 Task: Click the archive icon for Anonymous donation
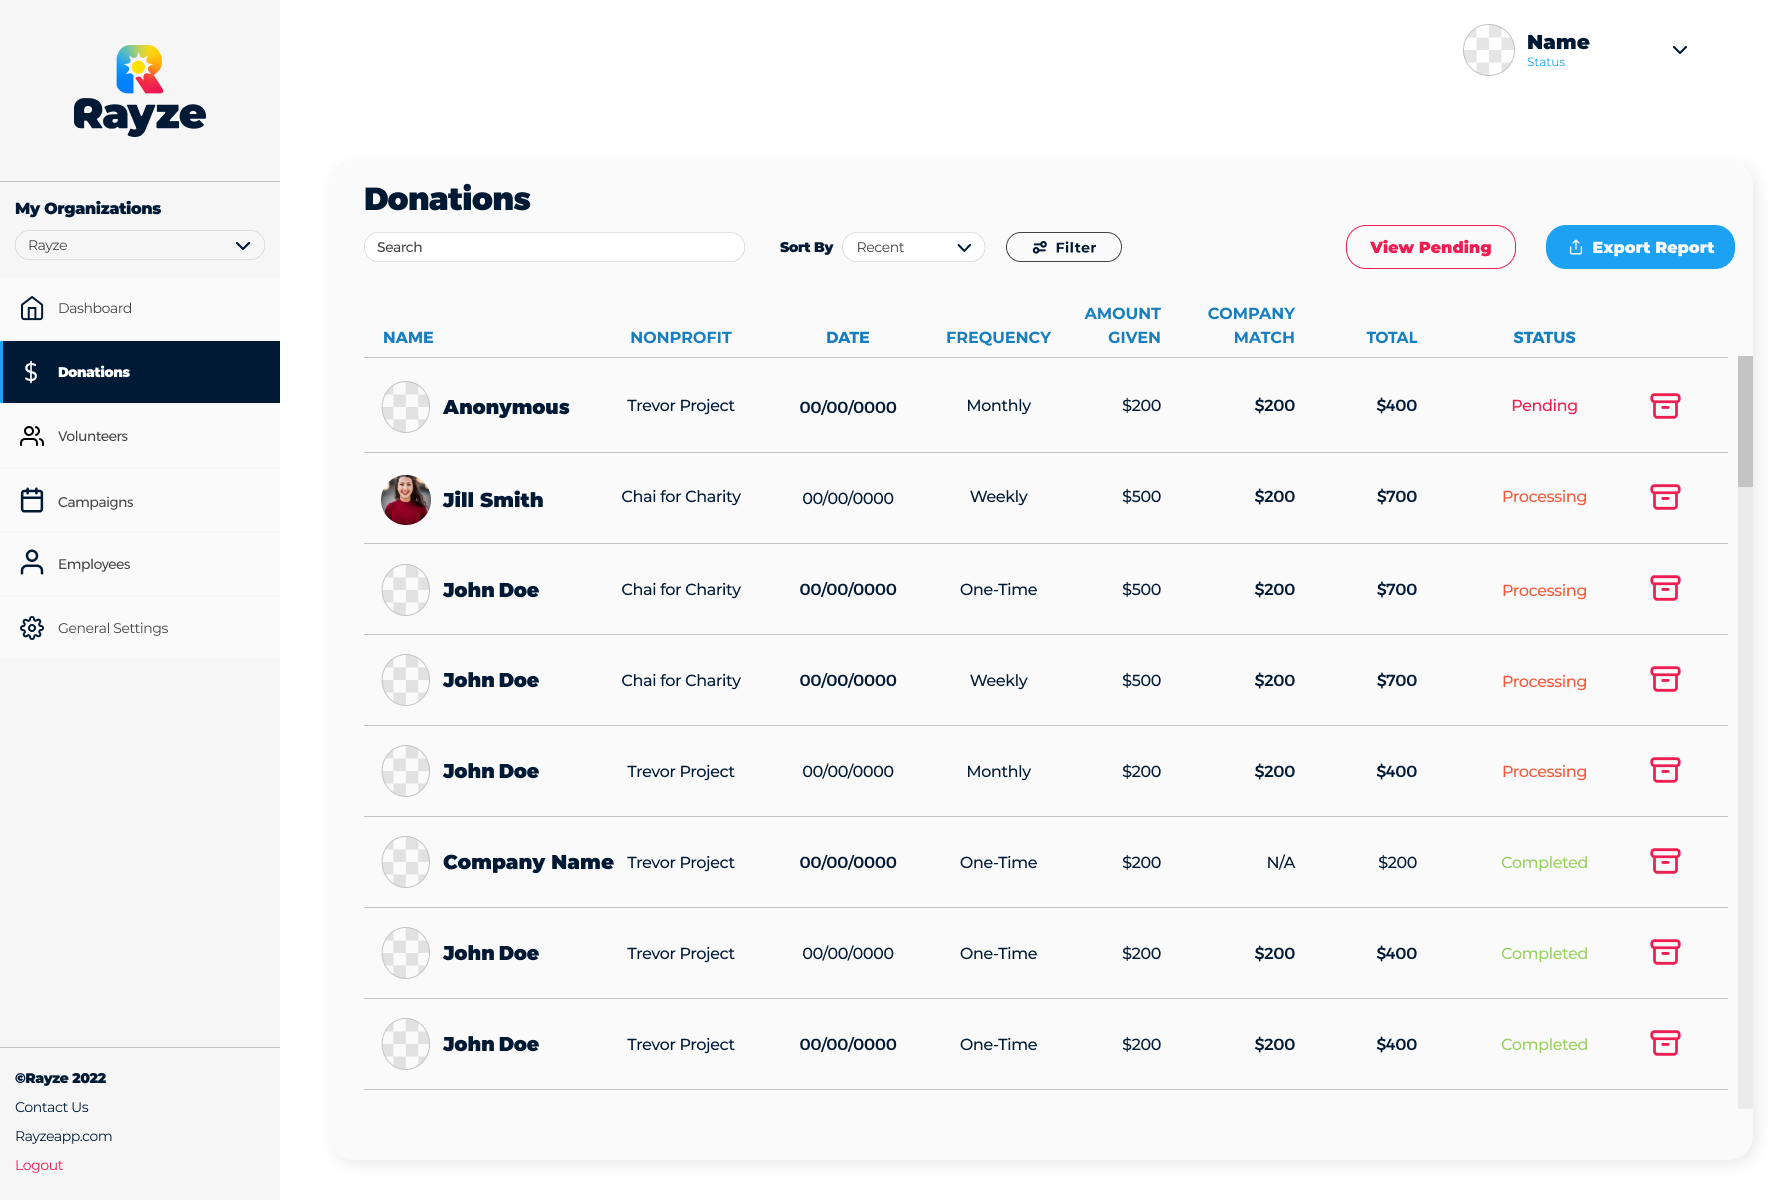1665,406
